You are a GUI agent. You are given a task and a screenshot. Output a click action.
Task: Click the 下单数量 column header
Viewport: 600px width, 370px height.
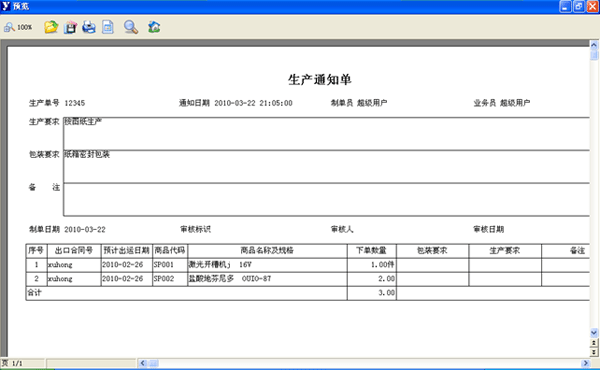click(x=372, y=251)
